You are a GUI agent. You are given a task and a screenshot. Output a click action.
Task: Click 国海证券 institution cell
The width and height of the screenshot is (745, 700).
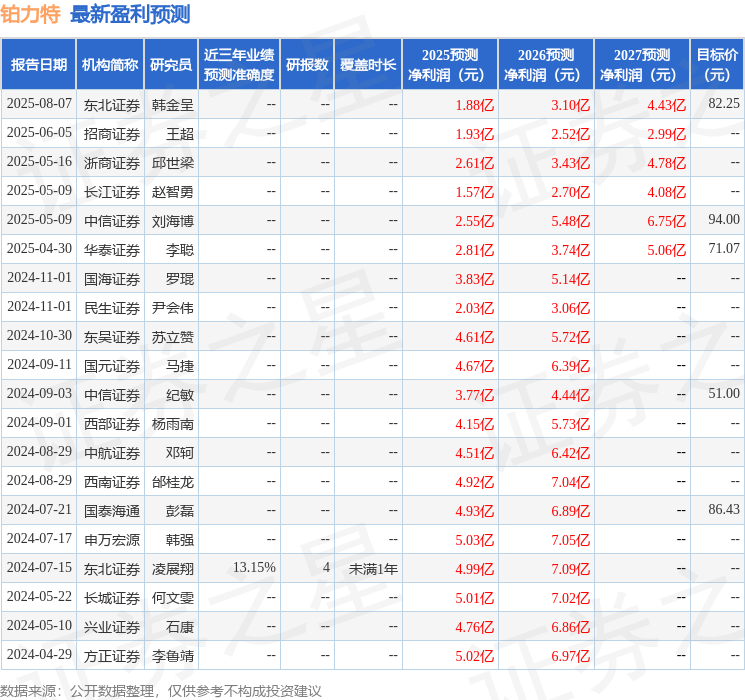(x=112, y=279)
